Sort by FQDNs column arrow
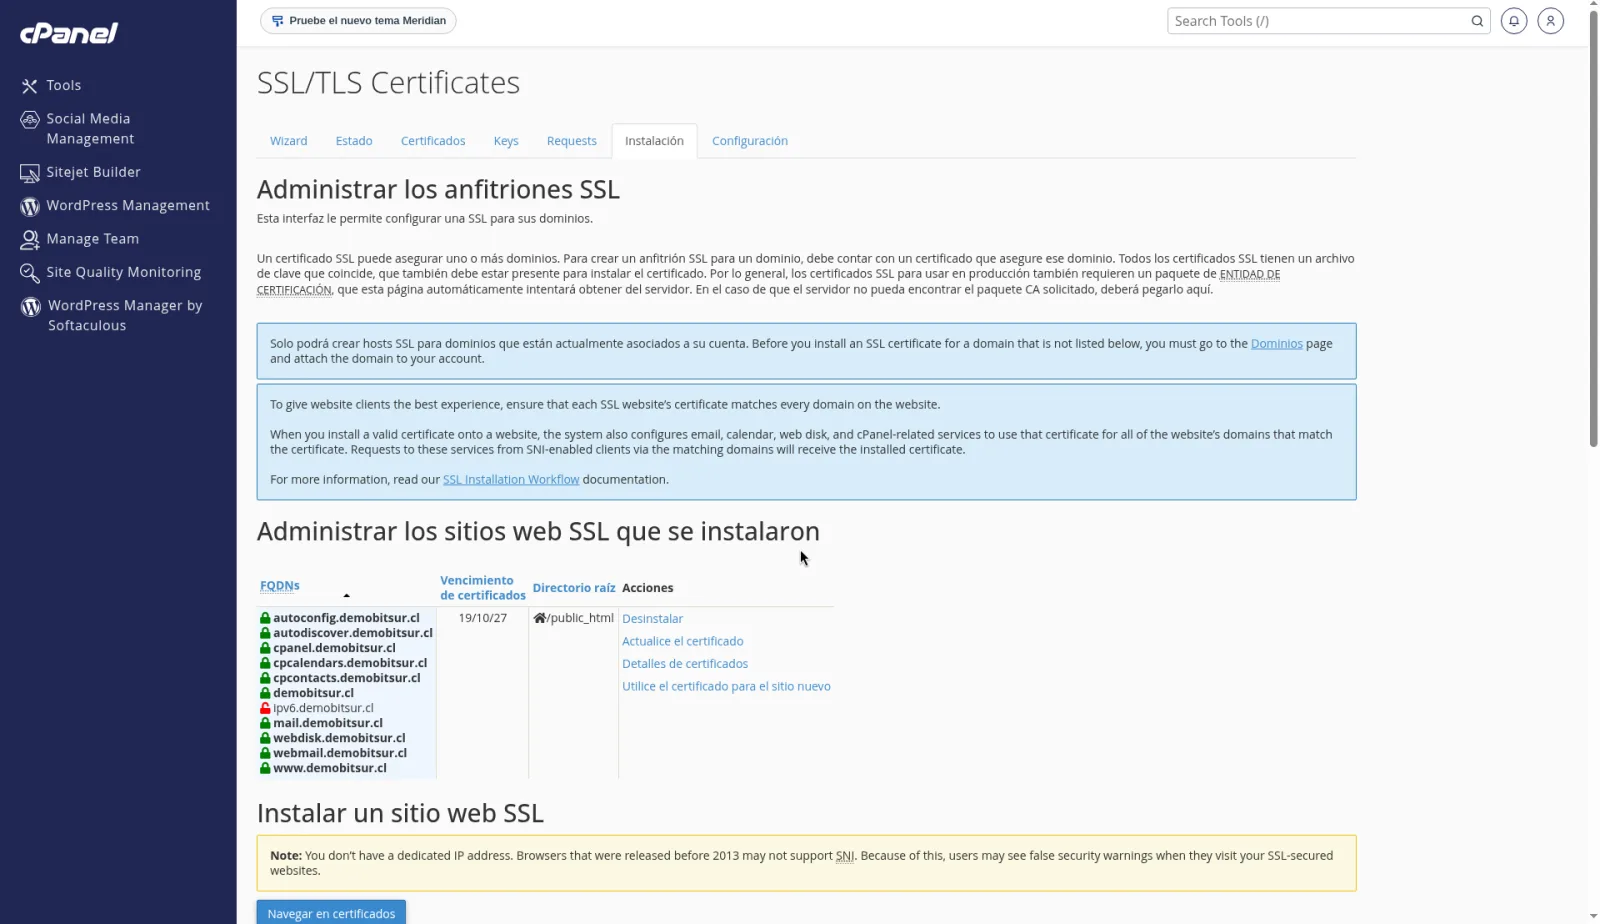 pyautogui.click(x=346, y=596)
